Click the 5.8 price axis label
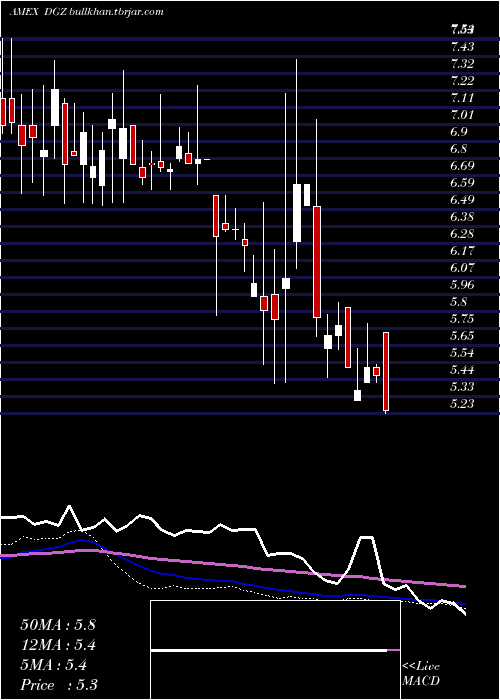500x700 pixels. [459, 302]
